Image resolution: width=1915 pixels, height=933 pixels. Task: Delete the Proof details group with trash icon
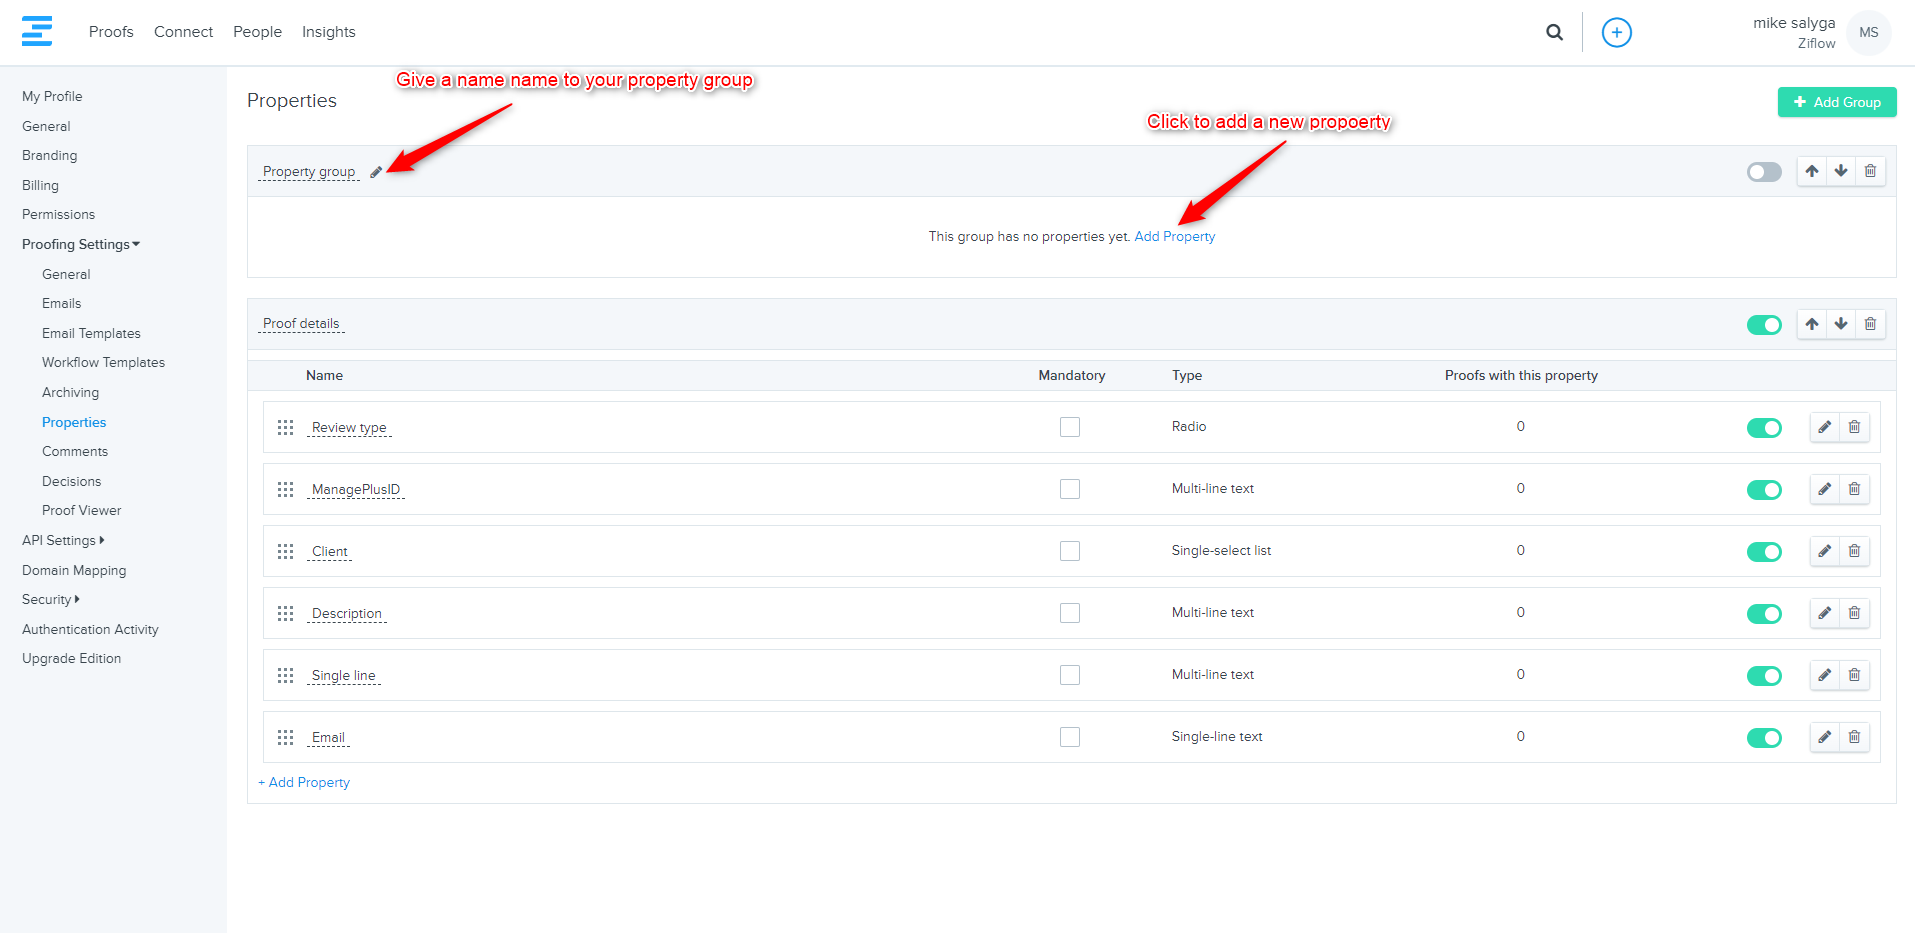1870,324
